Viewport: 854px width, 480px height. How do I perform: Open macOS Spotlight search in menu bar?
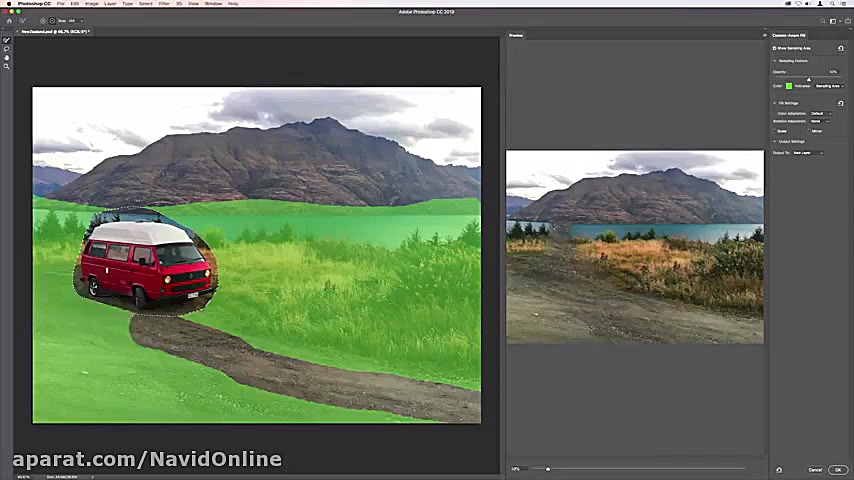click(832, 3)
